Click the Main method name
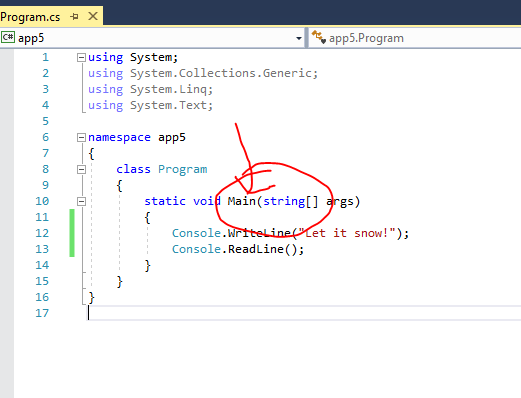This screenshot has width=521, height=398. click(241, 201)
